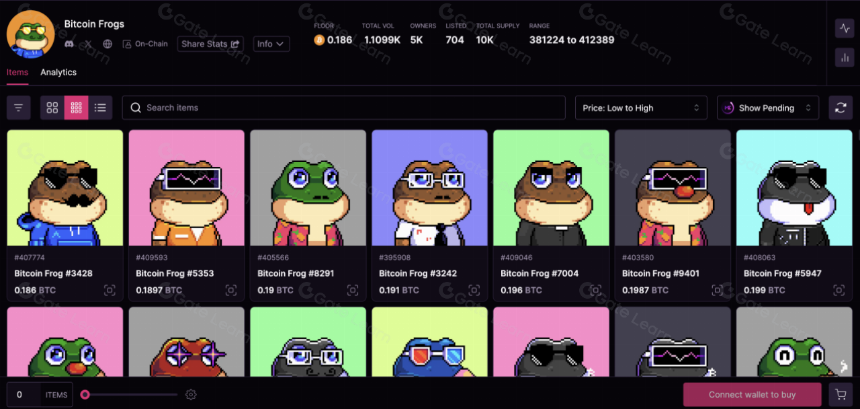Open Bitcoin Frog #7004 thumbnail
The height and width of the screenshot is (409, 860).
tap(551, 188)
